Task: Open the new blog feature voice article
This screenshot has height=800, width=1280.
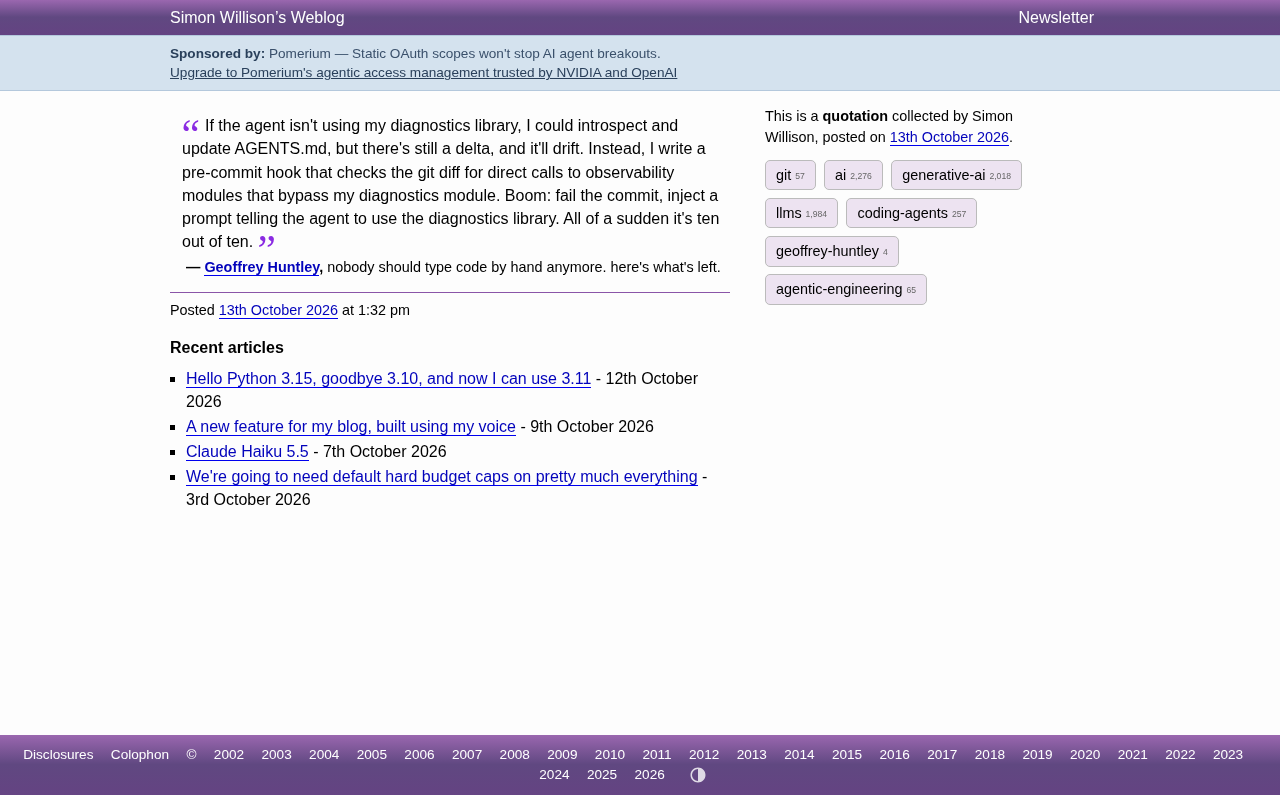Action: pos(351,427)
